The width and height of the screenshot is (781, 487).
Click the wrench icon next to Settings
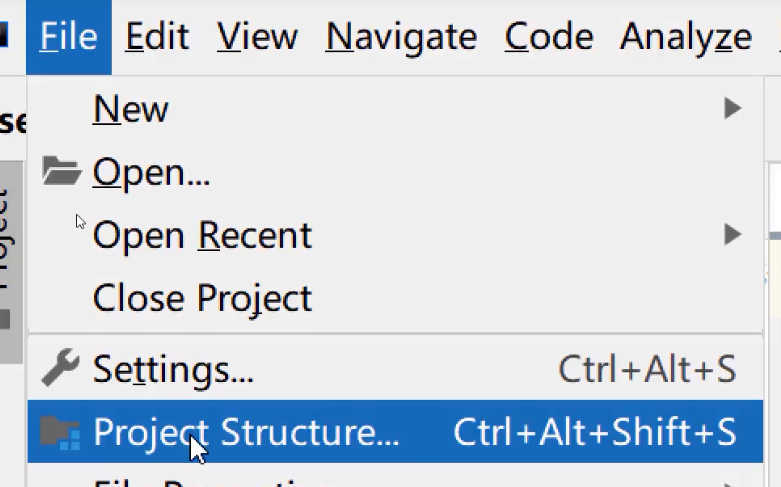tap(60, 369)
